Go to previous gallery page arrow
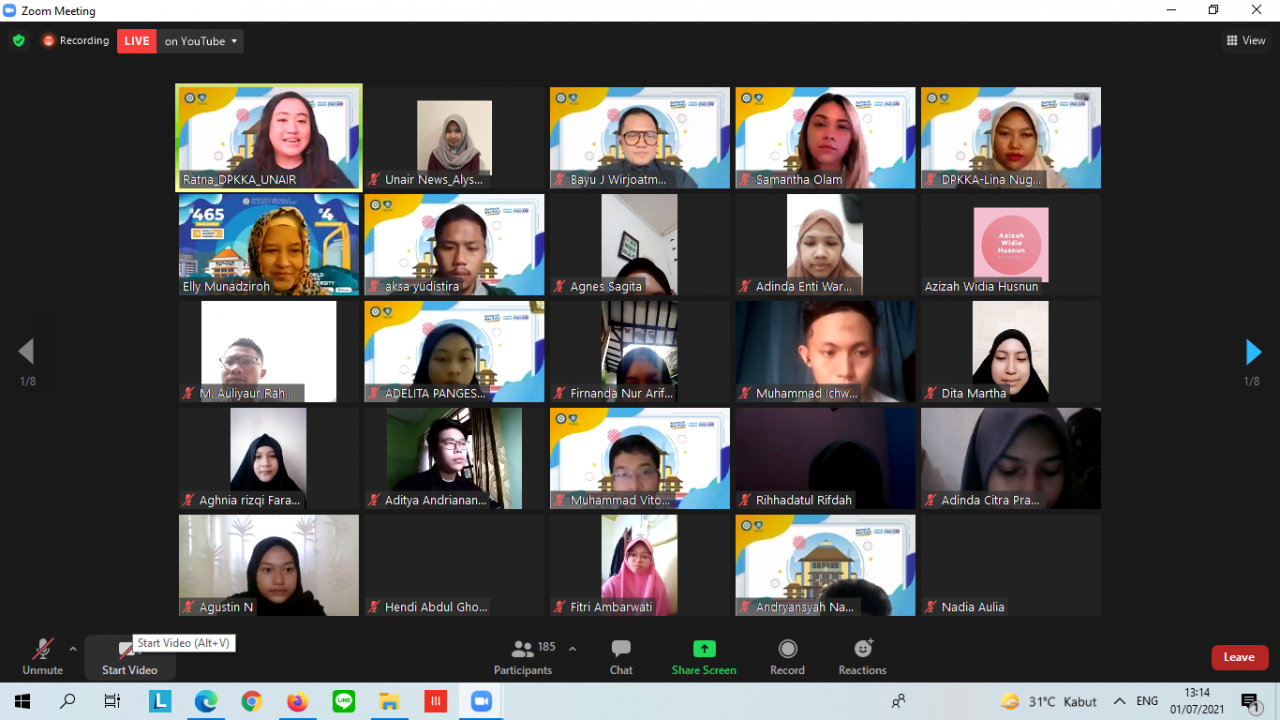Screen dimensions: 1280x720 [27, 352]
